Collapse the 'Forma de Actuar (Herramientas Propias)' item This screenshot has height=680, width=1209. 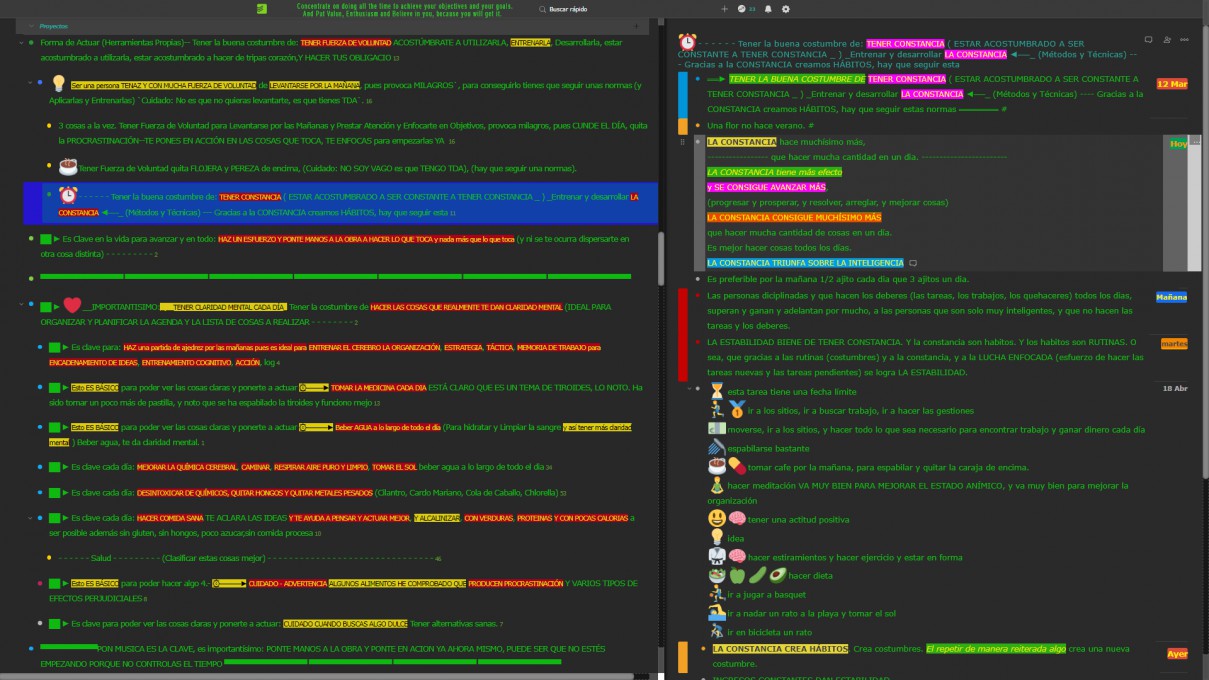pos(20,43)
